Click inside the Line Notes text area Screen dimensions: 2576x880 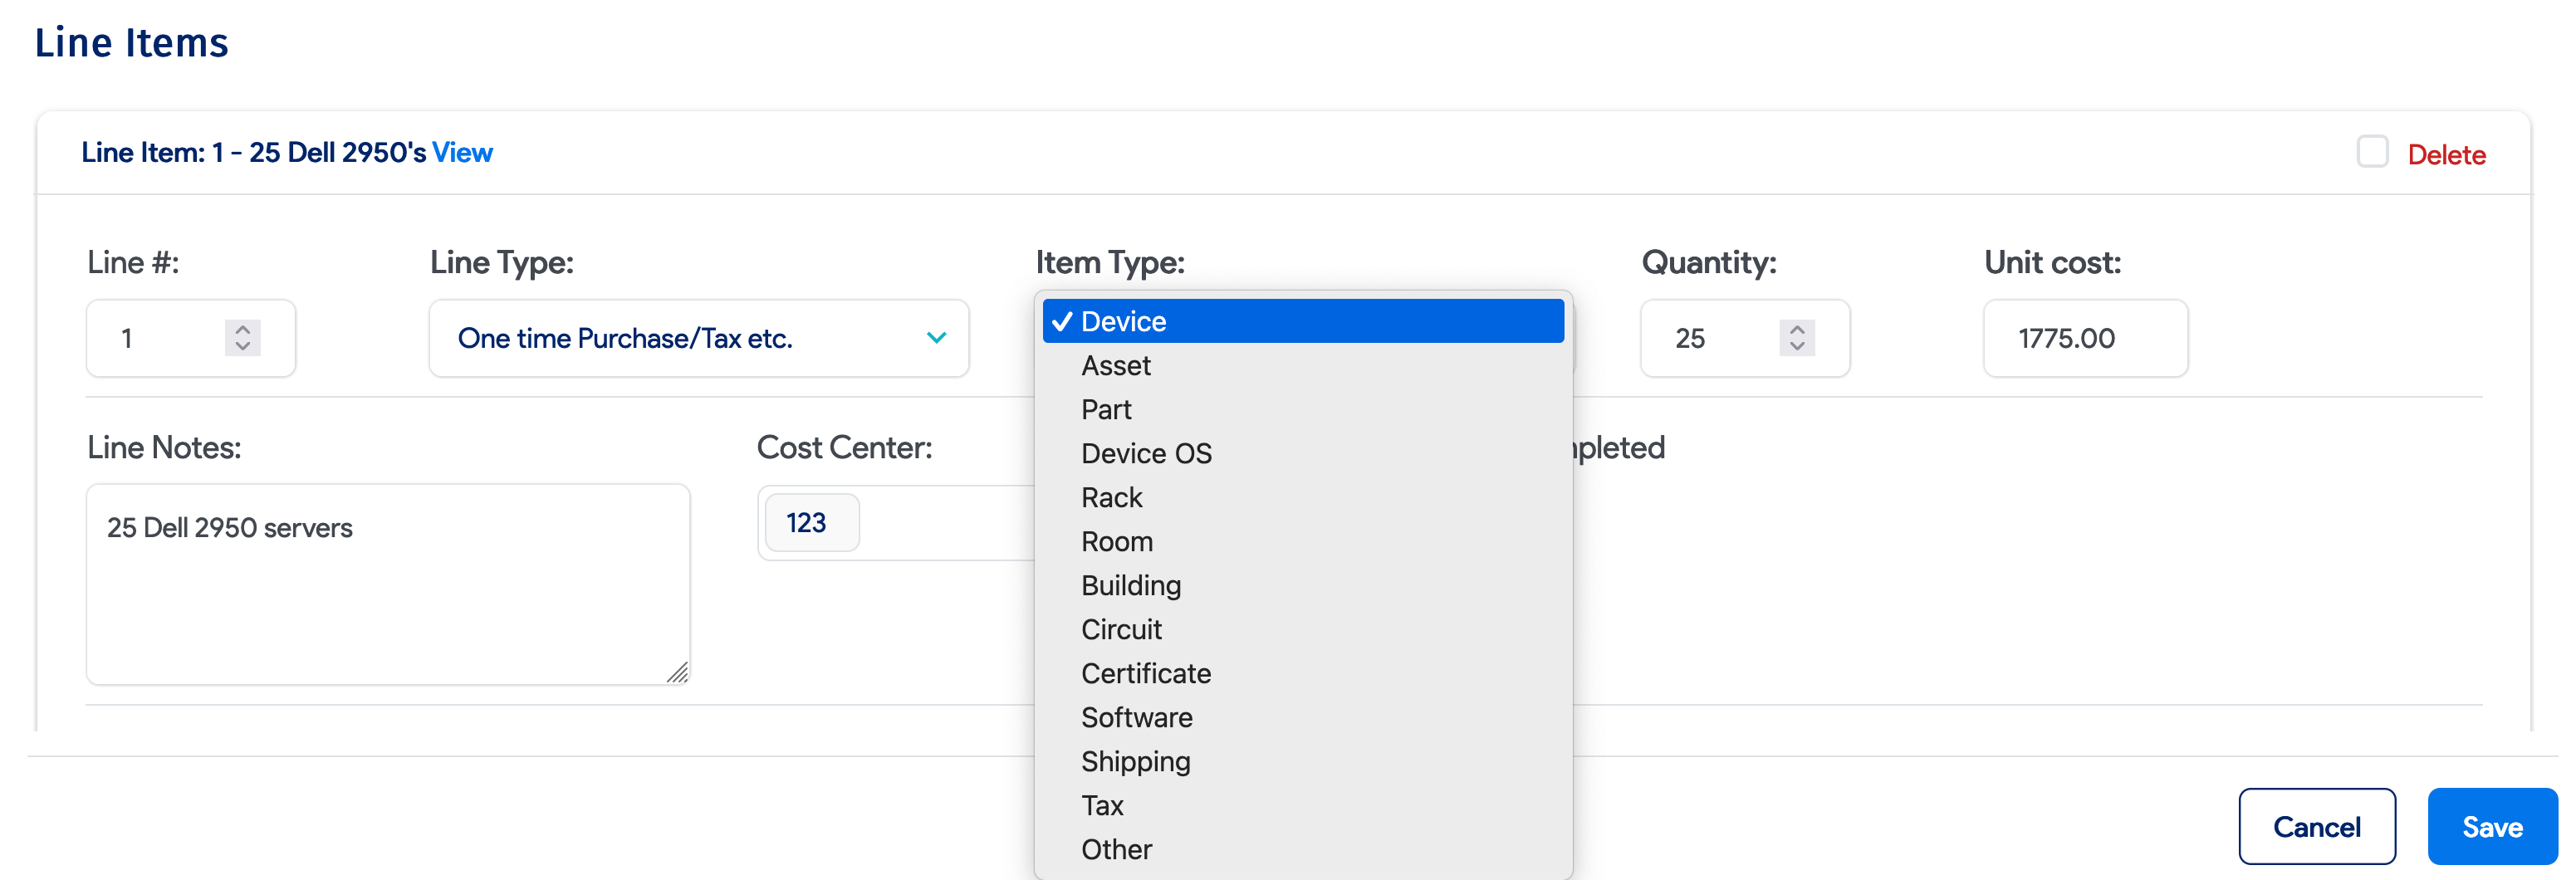(388, 585)
